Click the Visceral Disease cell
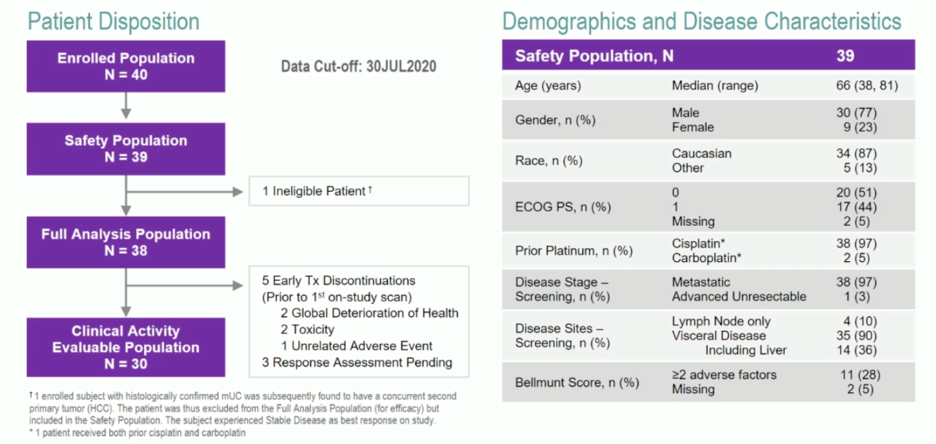 tap(719, 335)
